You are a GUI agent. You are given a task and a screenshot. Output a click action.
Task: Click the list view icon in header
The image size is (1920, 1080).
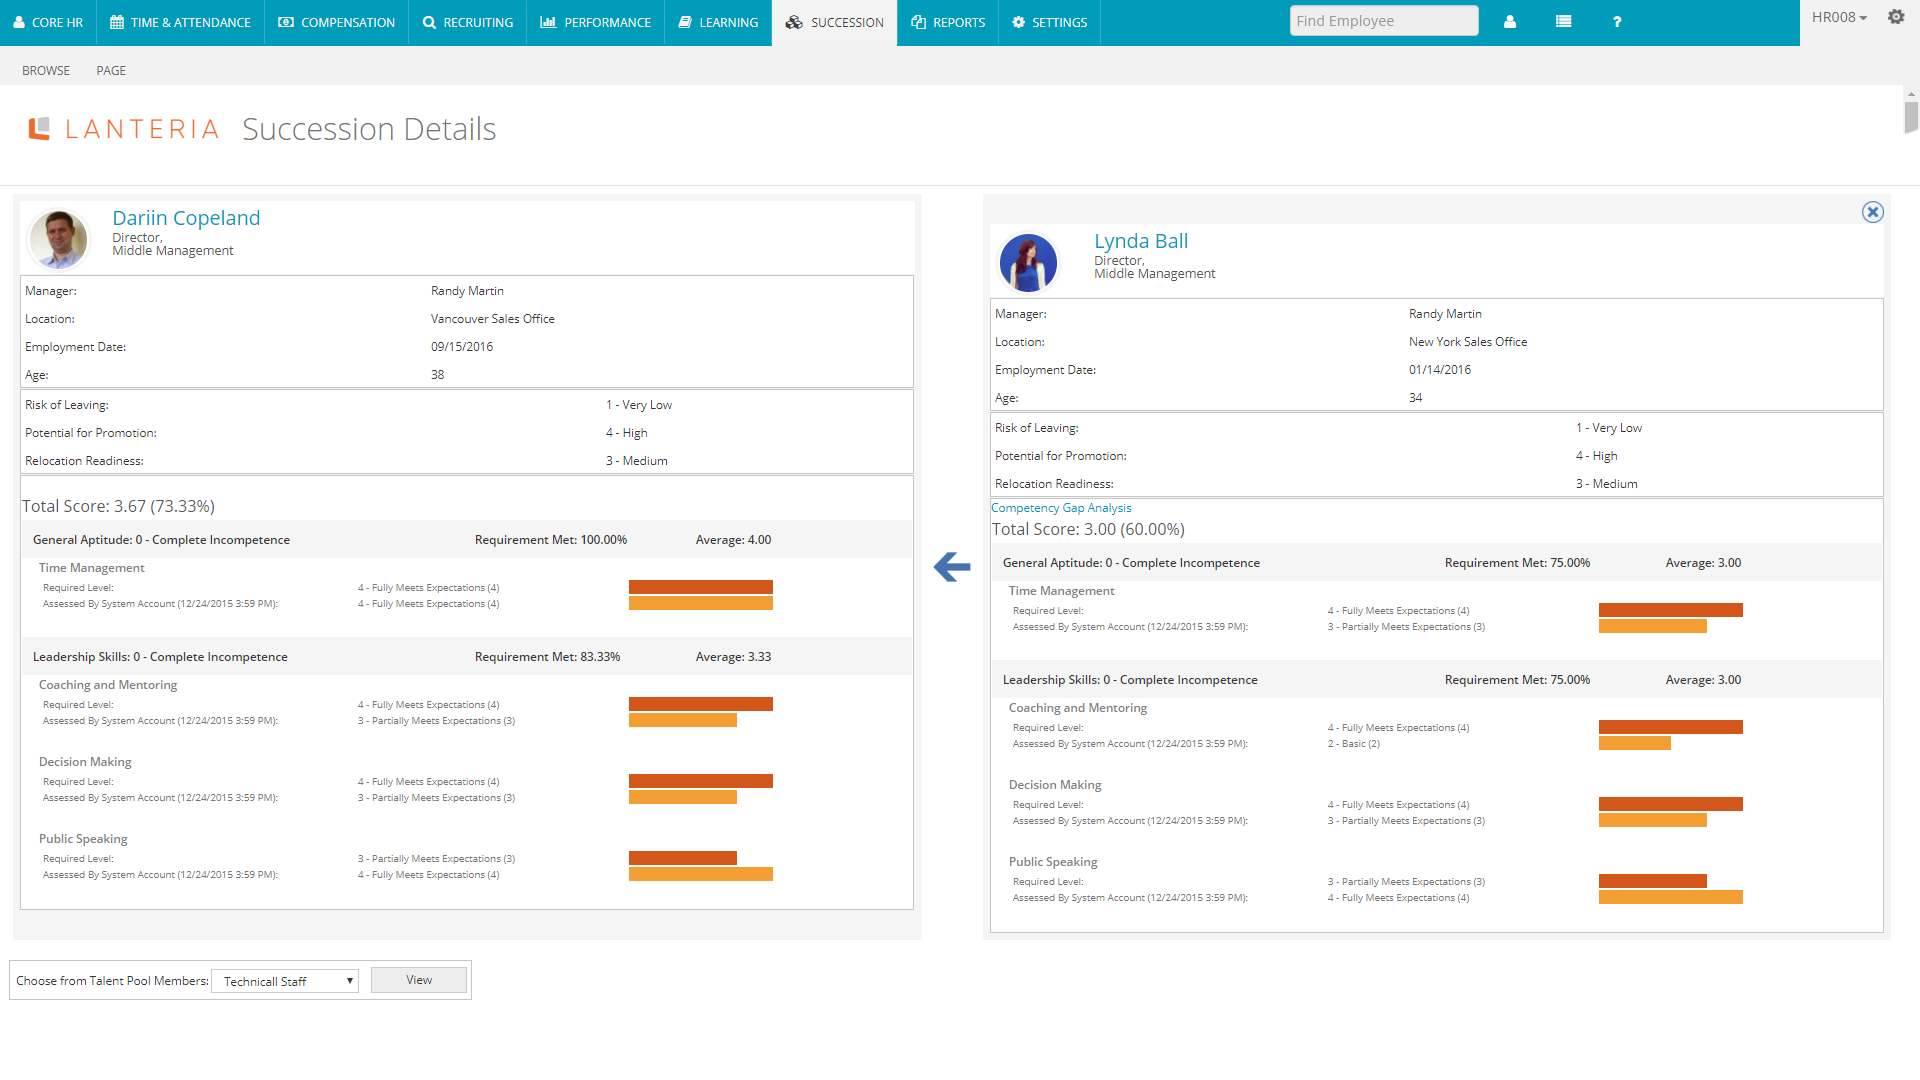click(x=1564, y=22)
